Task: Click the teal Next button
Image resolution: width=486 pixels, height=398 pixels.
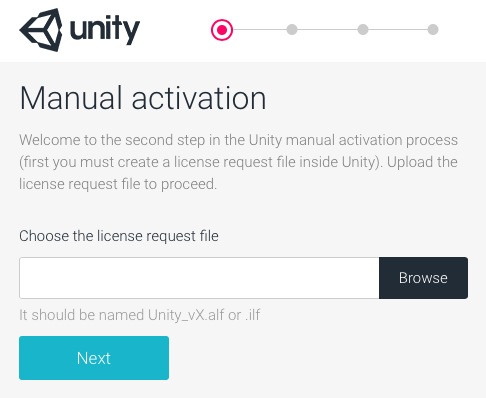Action: tap(94, 358)
